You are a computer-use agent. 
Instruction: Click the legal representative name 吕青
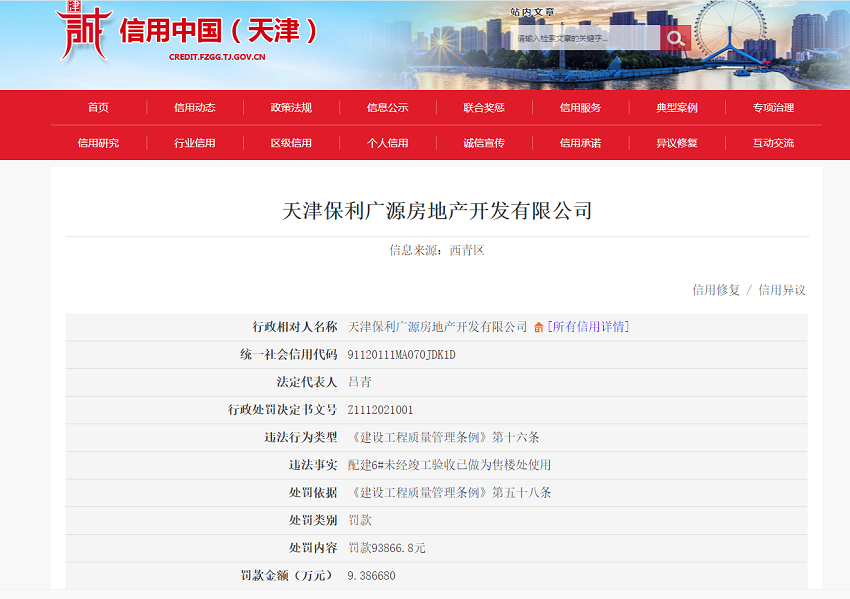click(359, 382)
